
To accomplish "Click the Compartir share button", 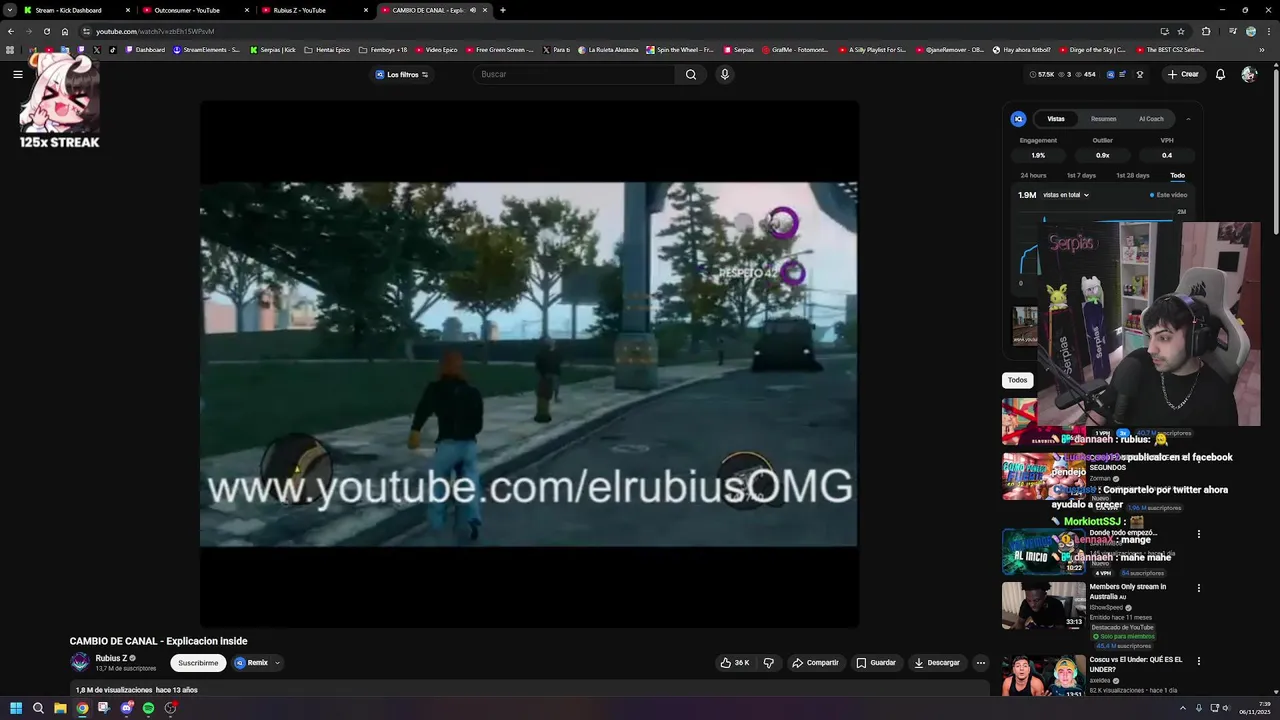I will tap(815, 663).
